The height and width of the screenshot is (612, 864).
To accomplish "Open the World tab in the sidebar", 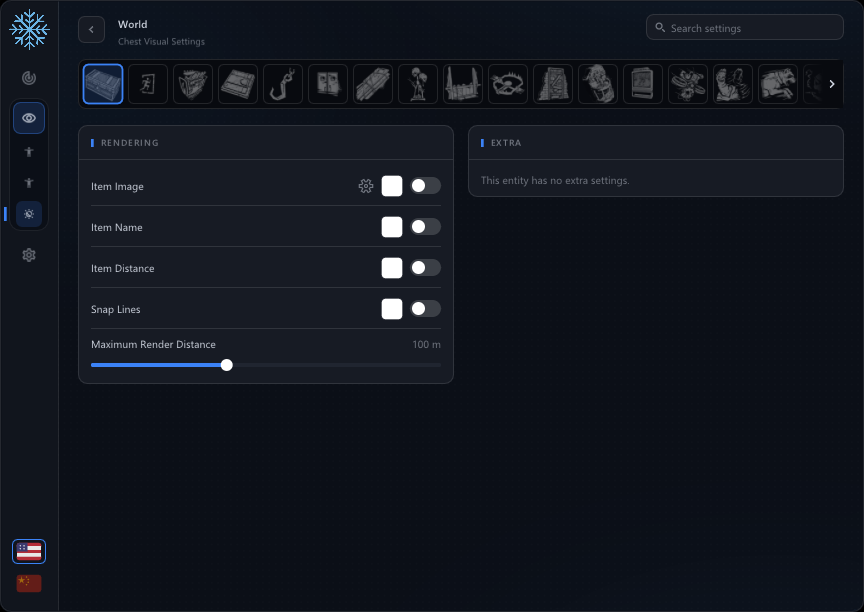I will tap(29, 214).
